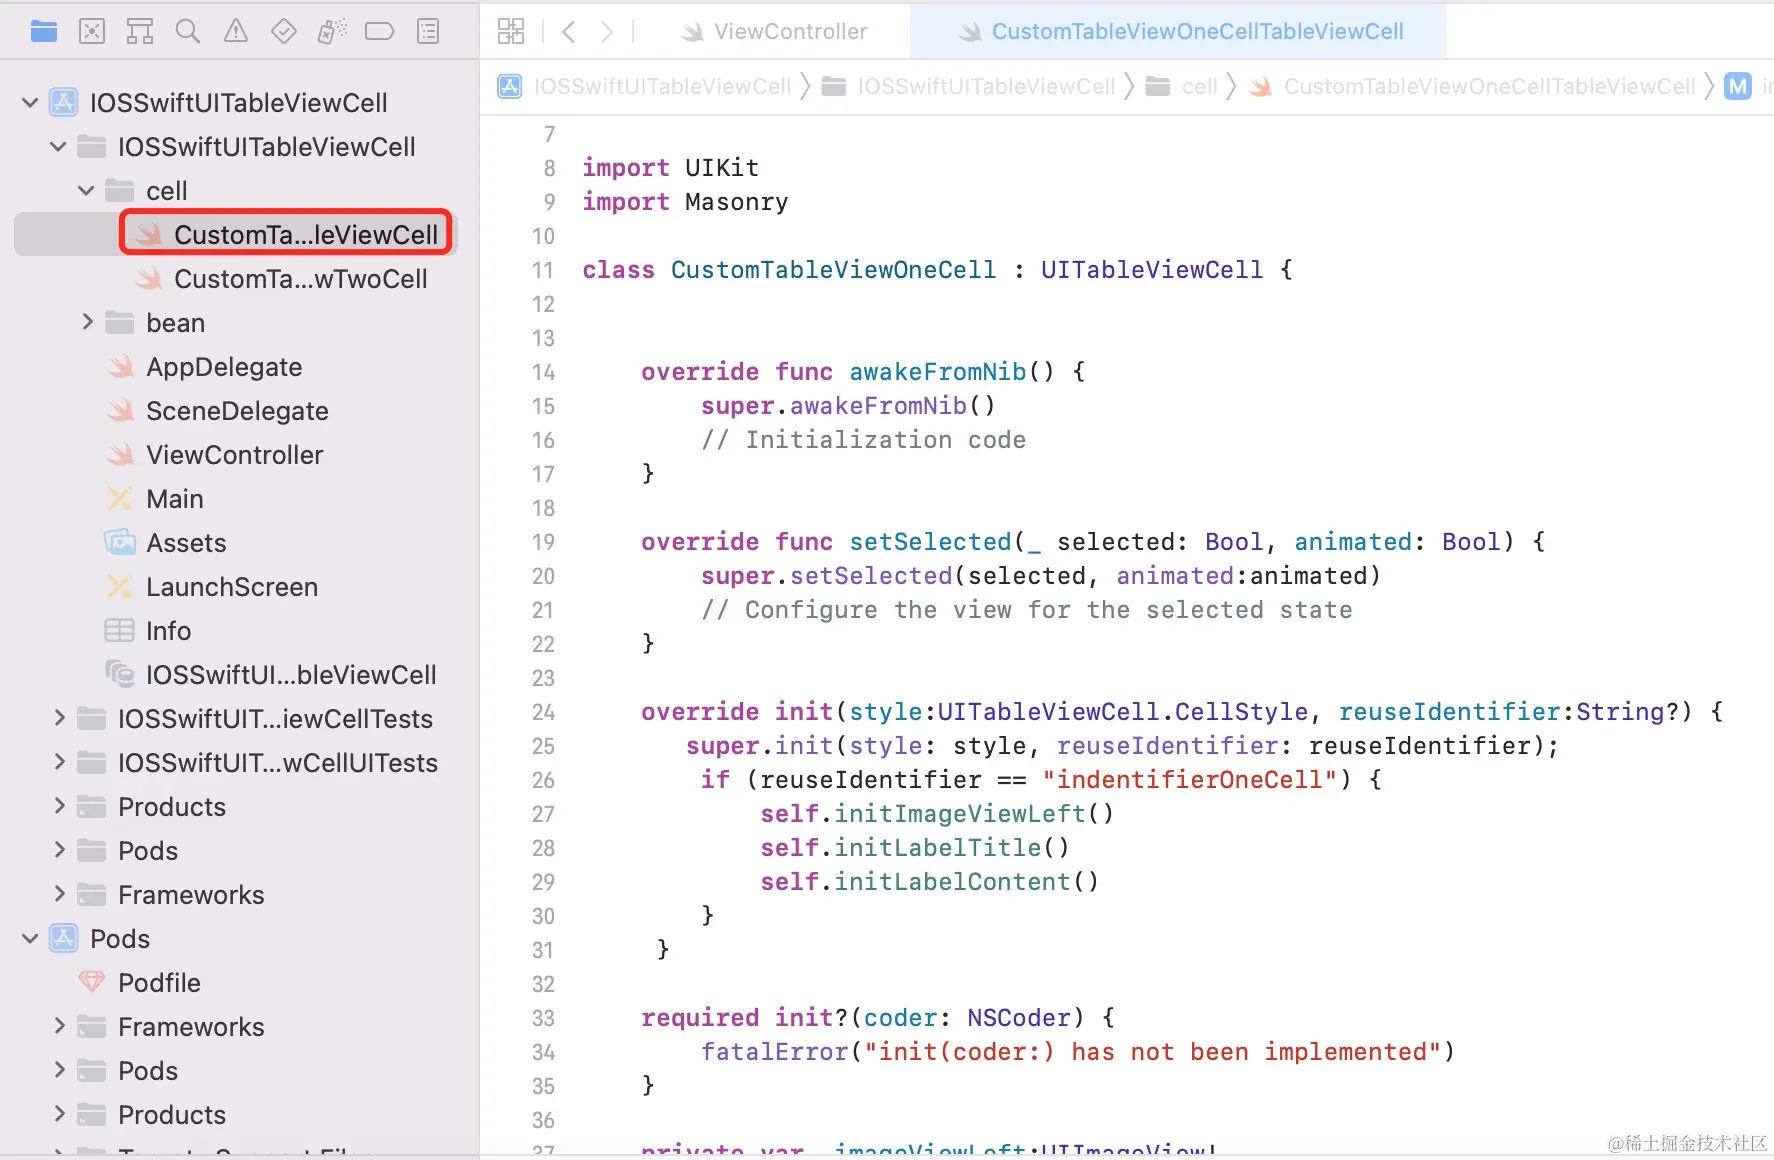Open the Project navigator folder icon
This screenshot has width=1774, height=1160.
click(x=44, y=32)
